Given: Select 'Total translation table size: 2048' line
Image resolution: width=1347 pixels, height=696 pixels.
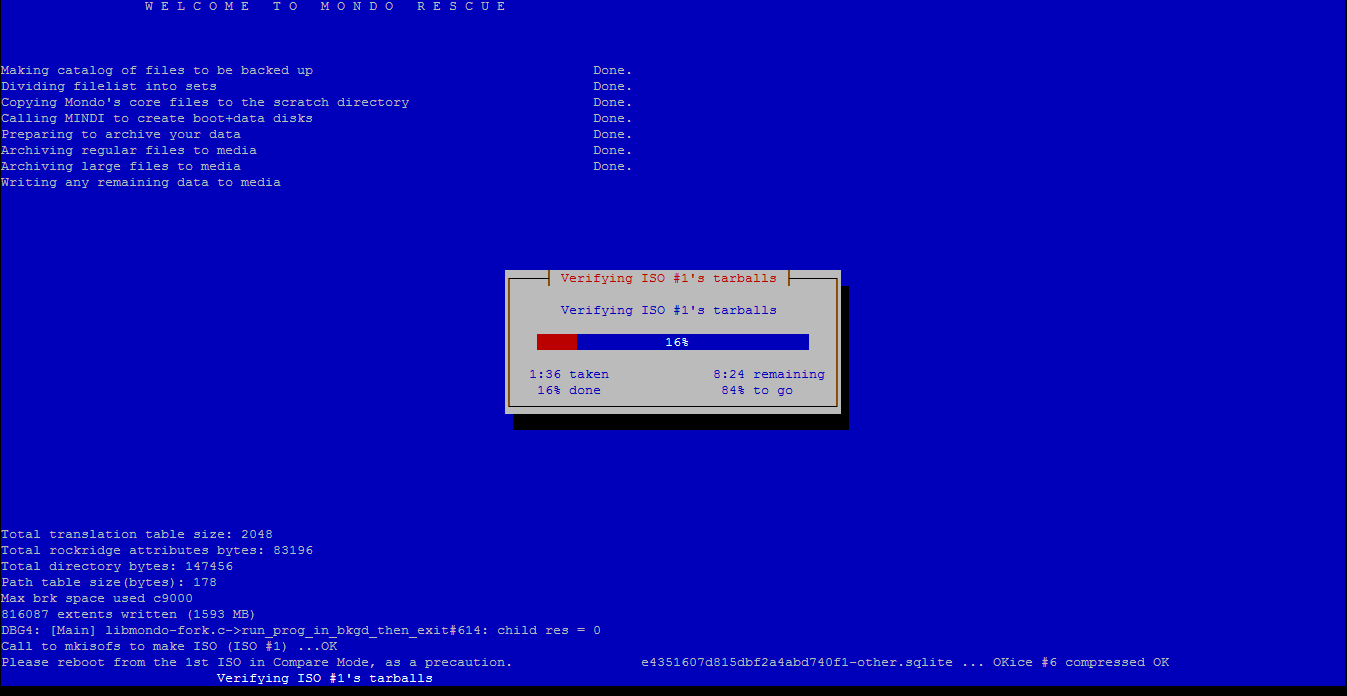Looking at the screenshot, I should (x=137, y=534).
